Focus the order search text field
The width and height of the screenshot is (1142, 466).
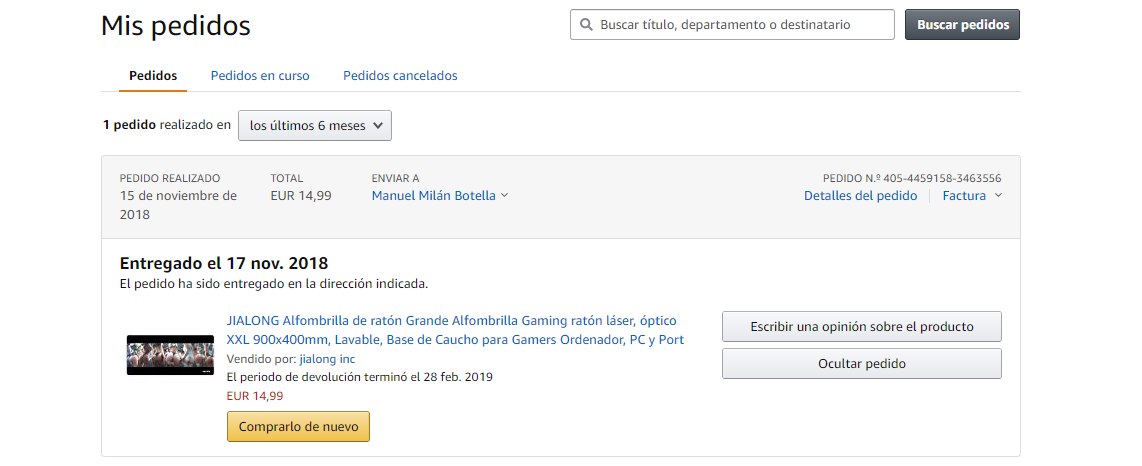coord(740,25)
